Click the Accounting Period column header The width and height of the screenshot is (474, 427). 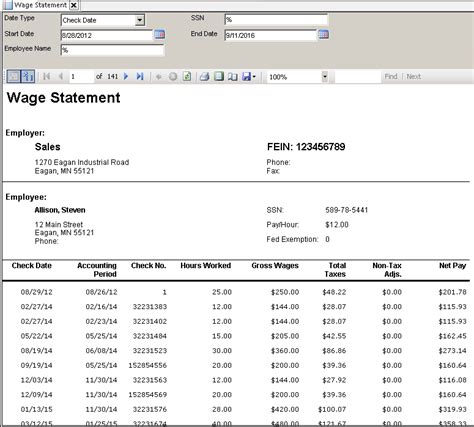[x=97, y=270]
